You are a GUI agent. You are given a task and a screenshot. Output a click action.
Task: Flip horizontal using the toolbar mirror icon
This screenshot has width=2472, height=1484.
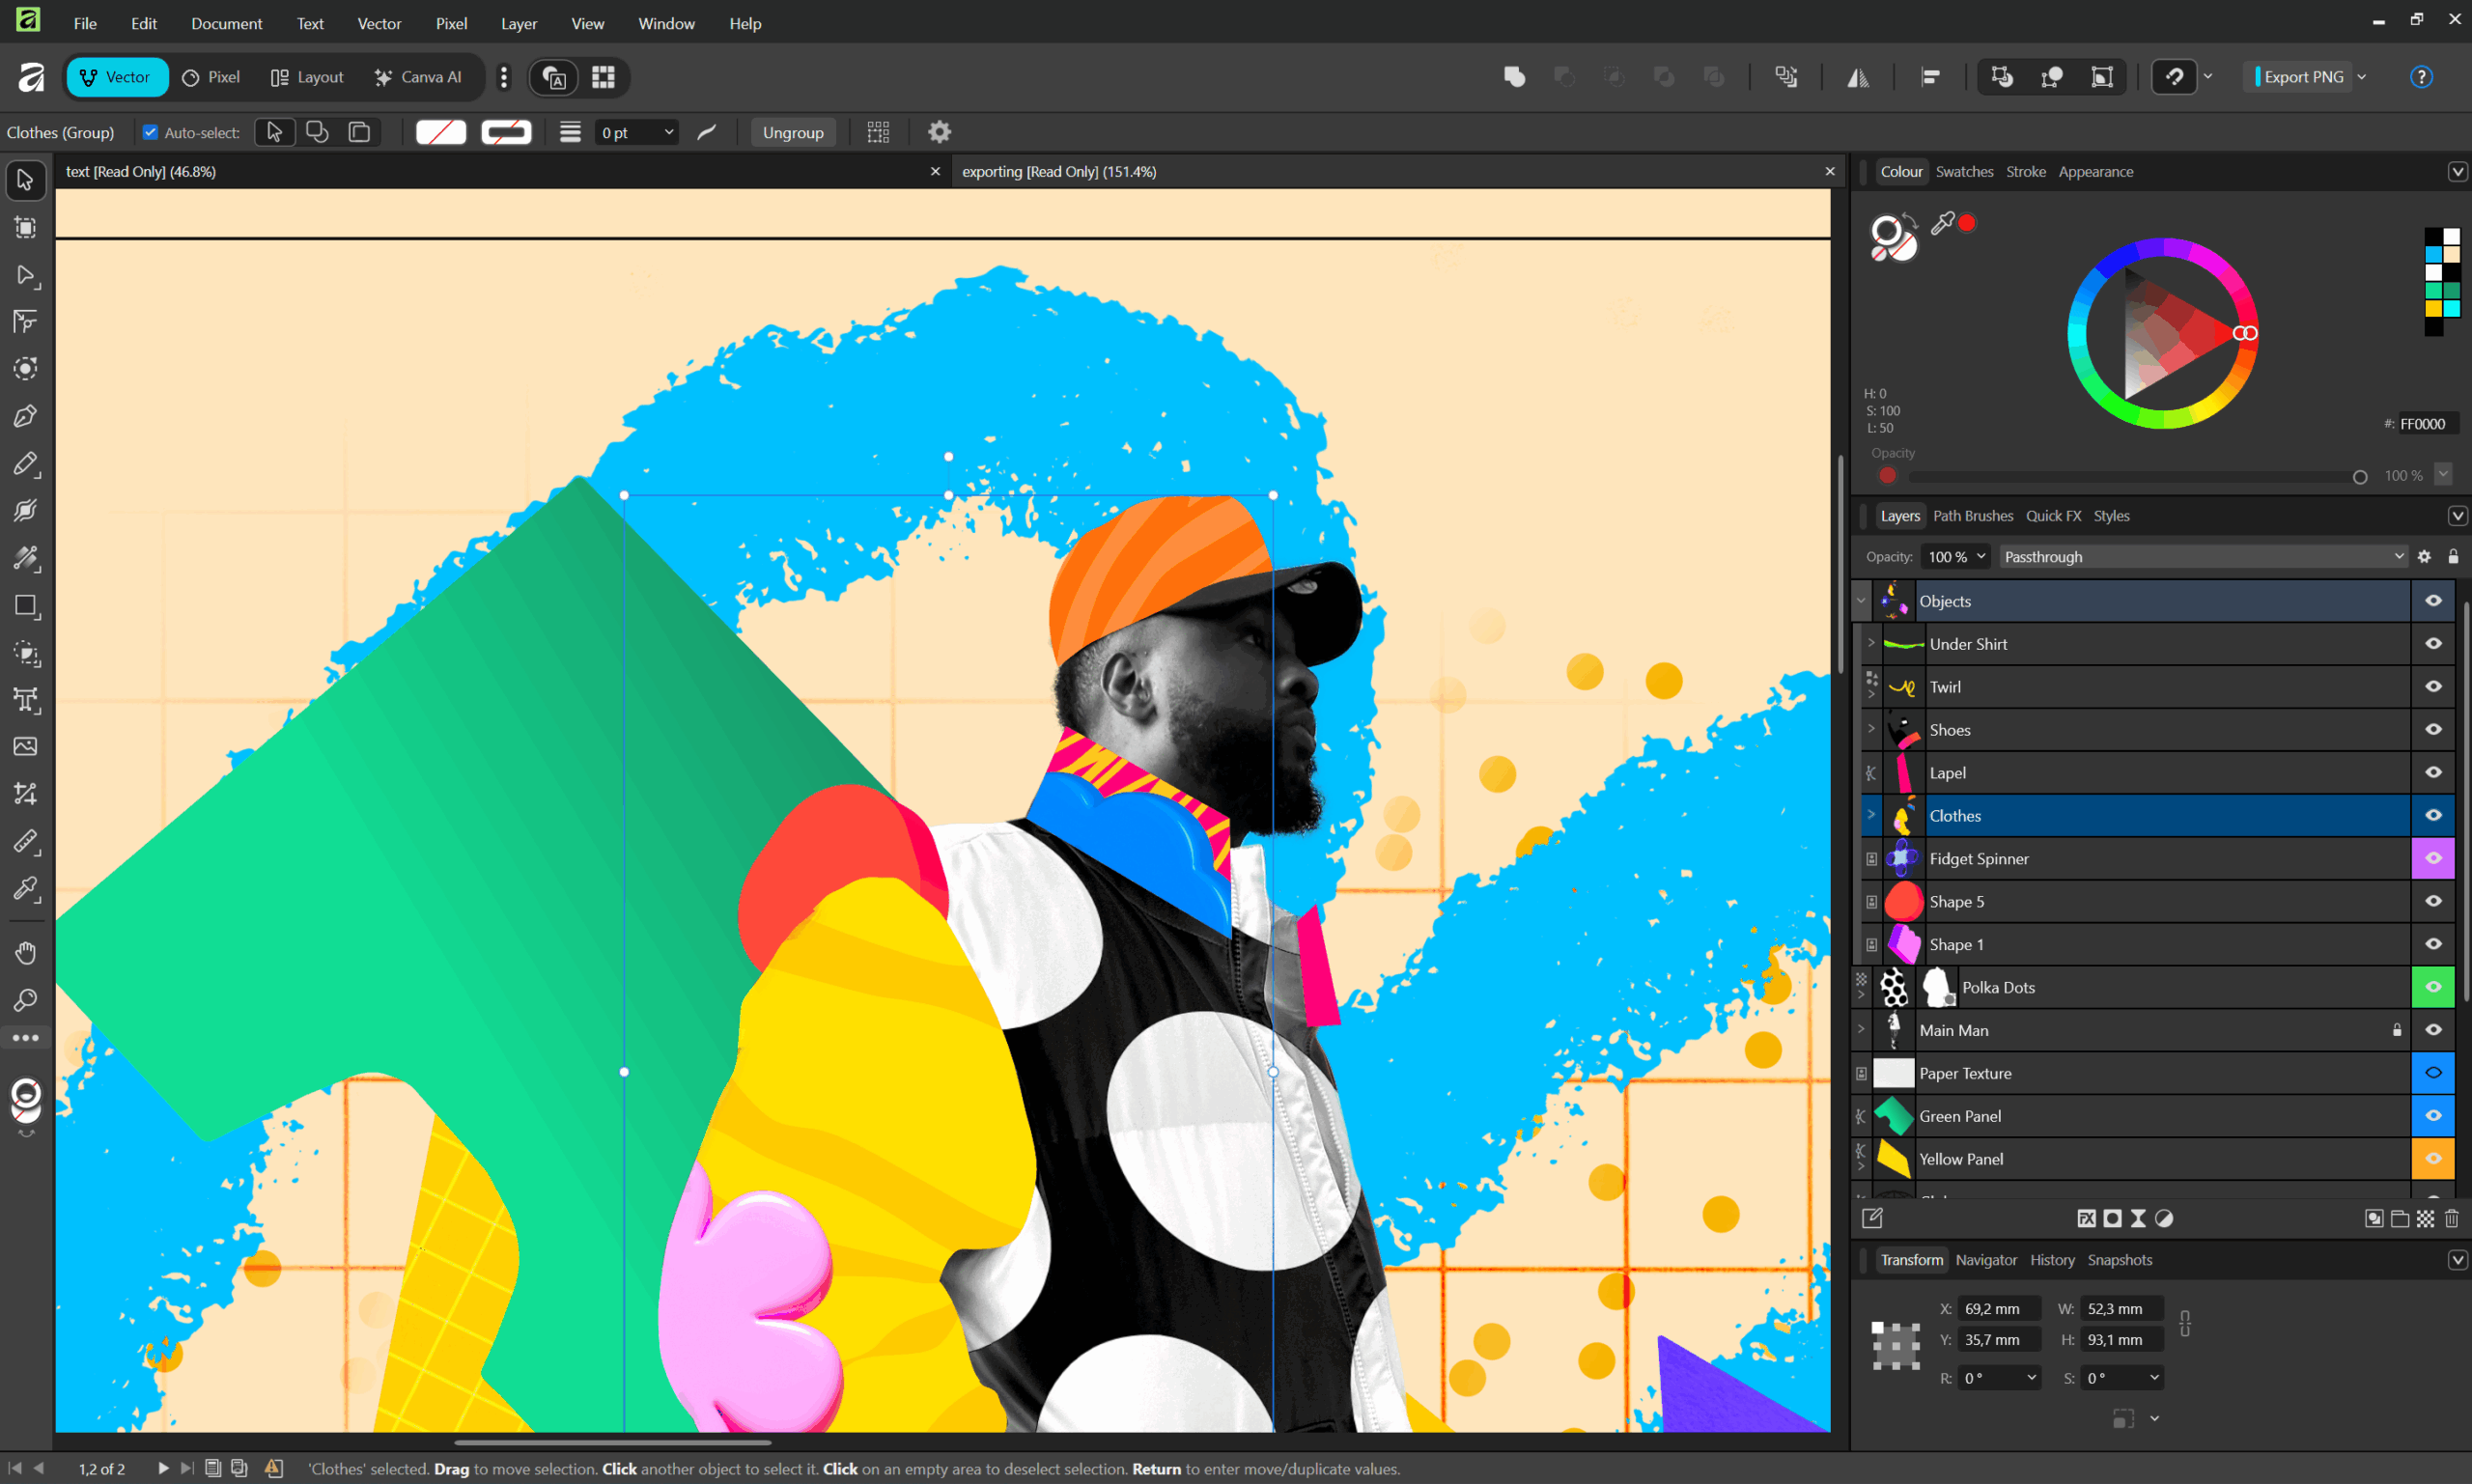pos(1858,77)
